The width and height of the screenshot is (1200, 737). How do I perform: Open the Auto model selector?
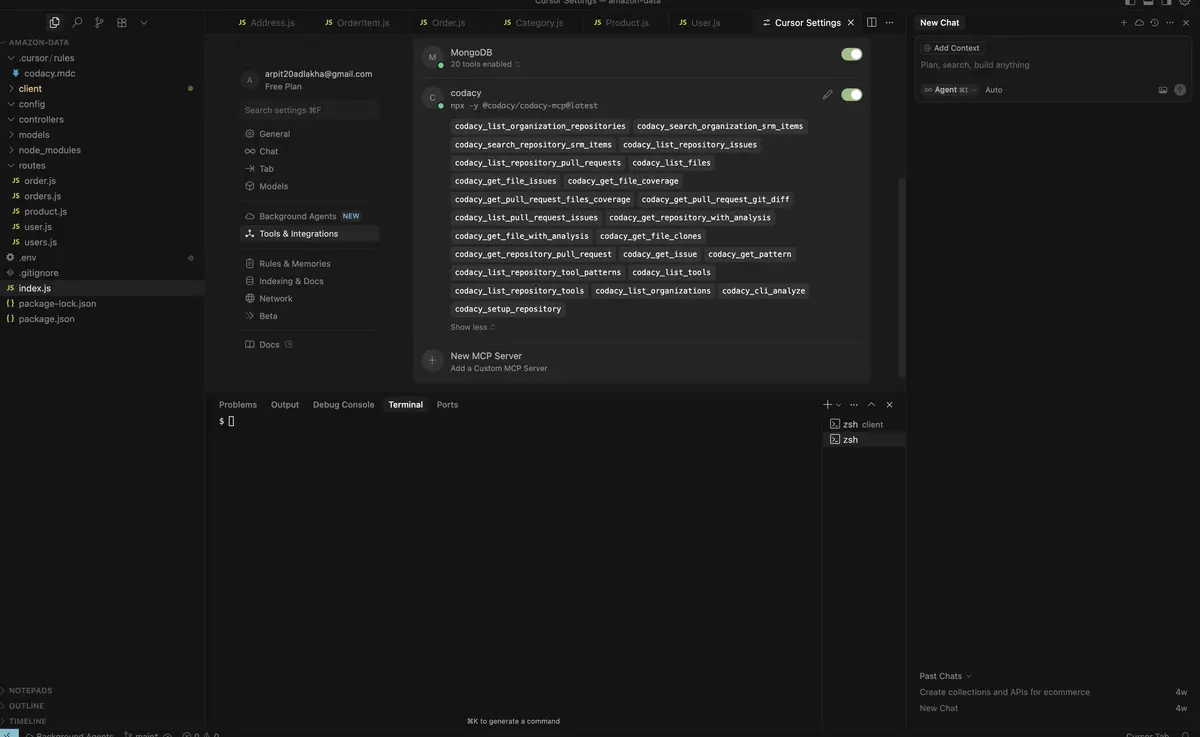coord(994,90)
